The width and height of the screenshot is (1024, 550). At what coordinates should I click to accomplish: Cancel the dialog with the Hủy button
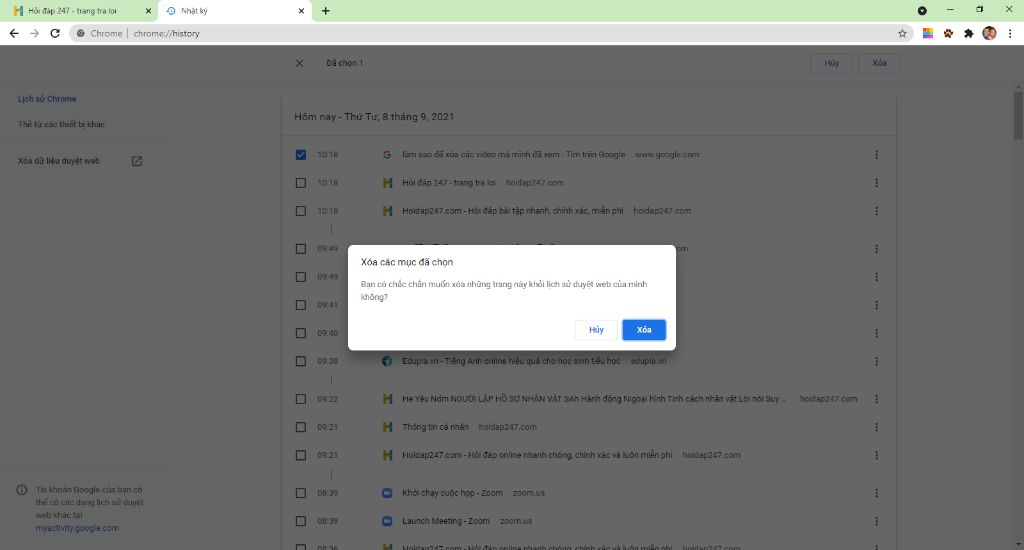(x=596, y=330)
